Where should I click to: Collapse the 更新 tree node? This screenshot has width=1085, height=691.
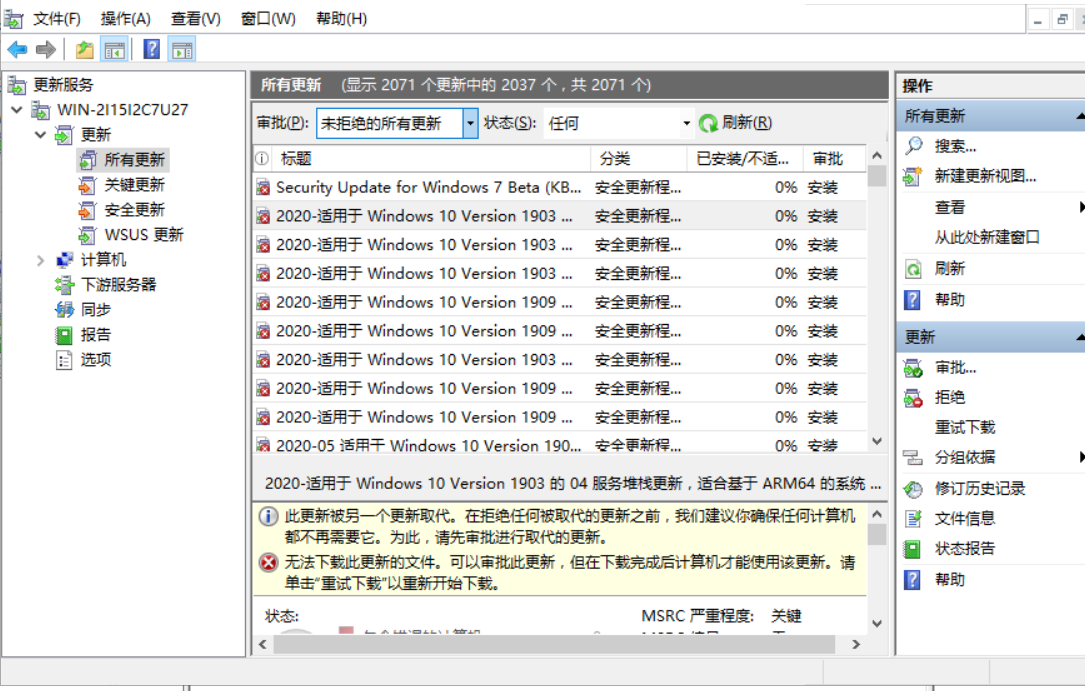point(41,135)
